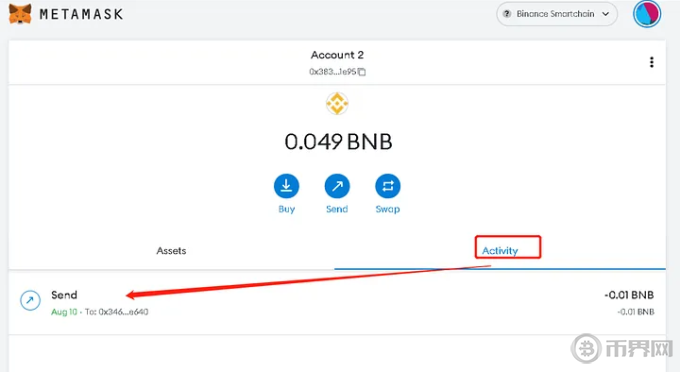Open the three-dot account options menu
This screenshot has height=376, width=684.
click(x=651, y=62)
